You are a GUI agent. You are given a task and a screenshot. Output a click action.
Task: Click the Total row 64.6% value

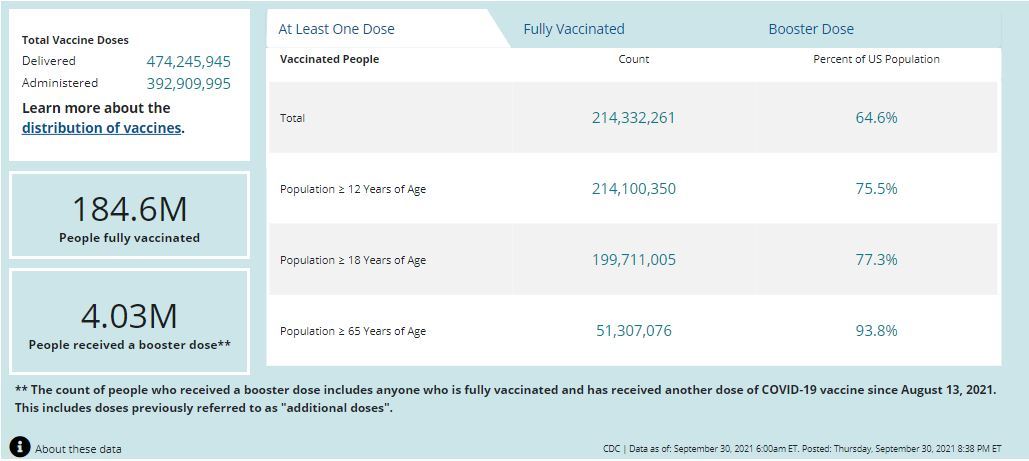(x=876, y=118)
